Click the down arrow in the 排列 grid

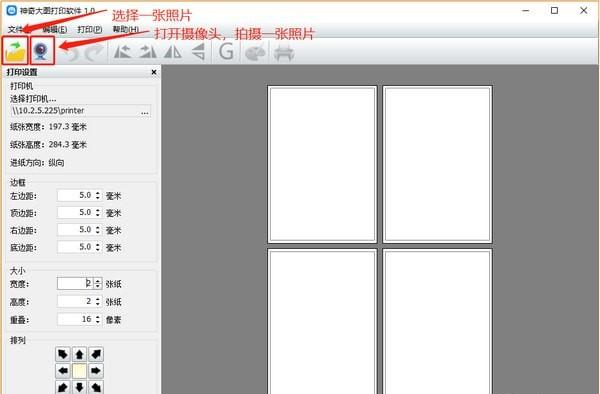point(79,387)
